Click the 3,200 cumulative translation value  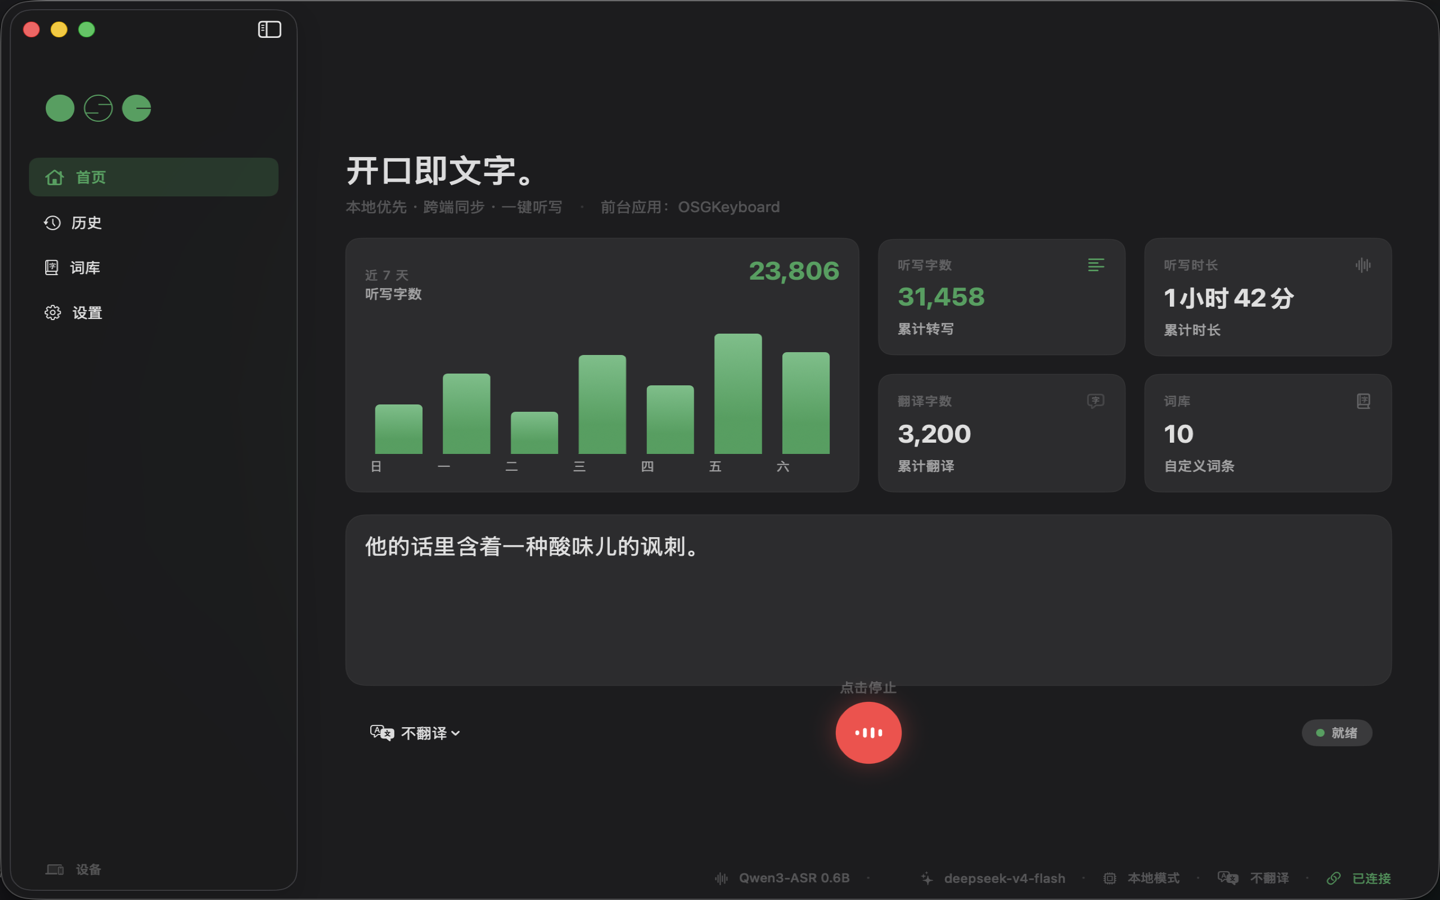[934, 434]
